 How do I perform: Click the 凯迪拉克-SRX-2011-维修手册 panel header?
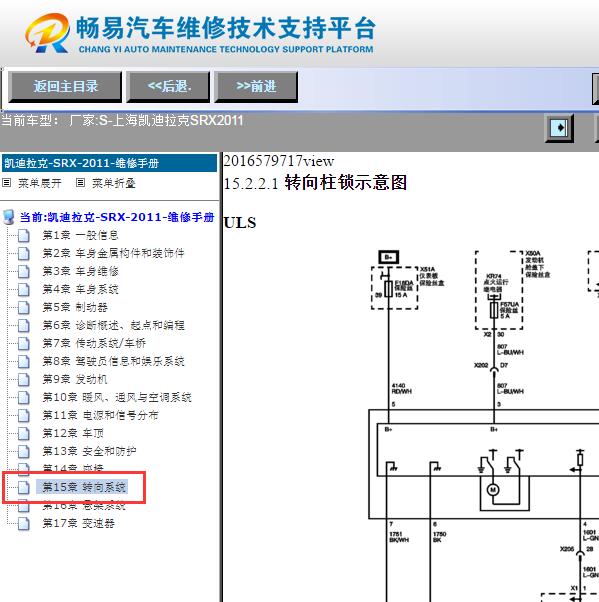click(x=109, y=163)
